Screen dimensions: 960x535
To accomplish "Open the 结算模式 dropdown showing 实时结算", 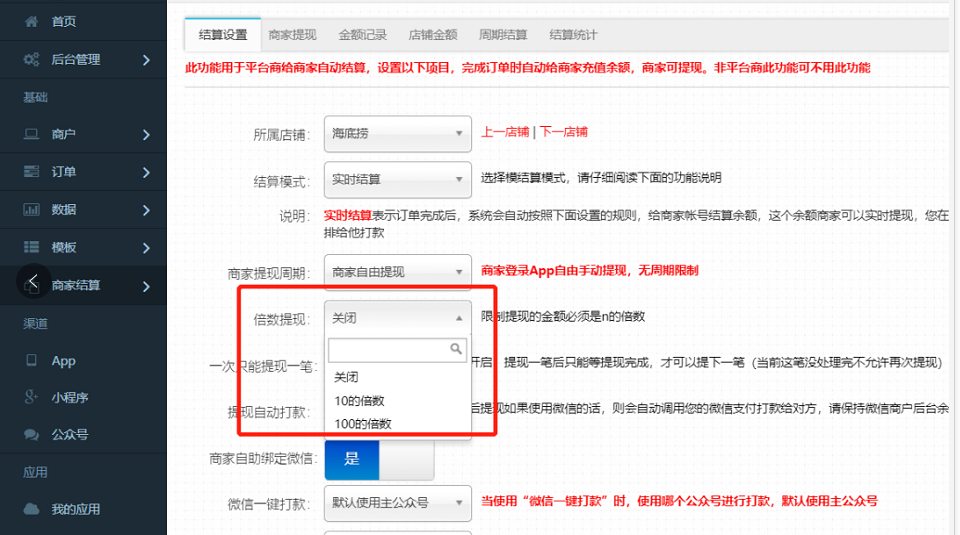I will pos(397,180).
